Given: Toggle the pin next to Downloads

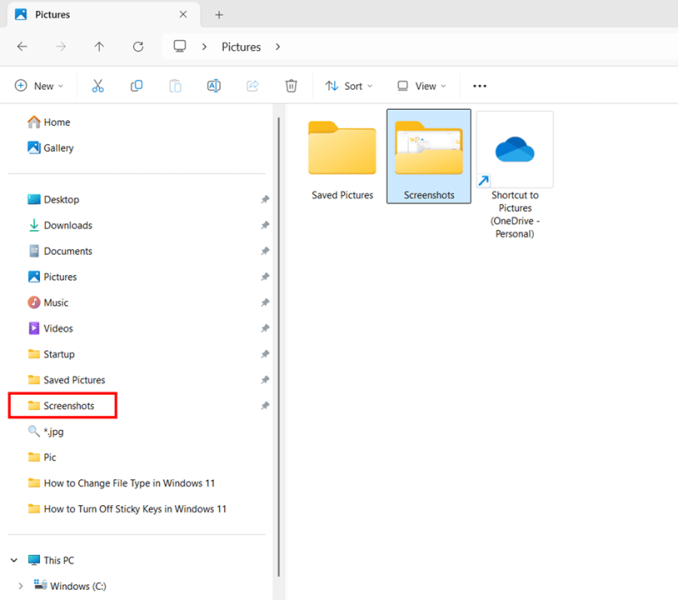Looking at the screenshot, I should (265, 225).
